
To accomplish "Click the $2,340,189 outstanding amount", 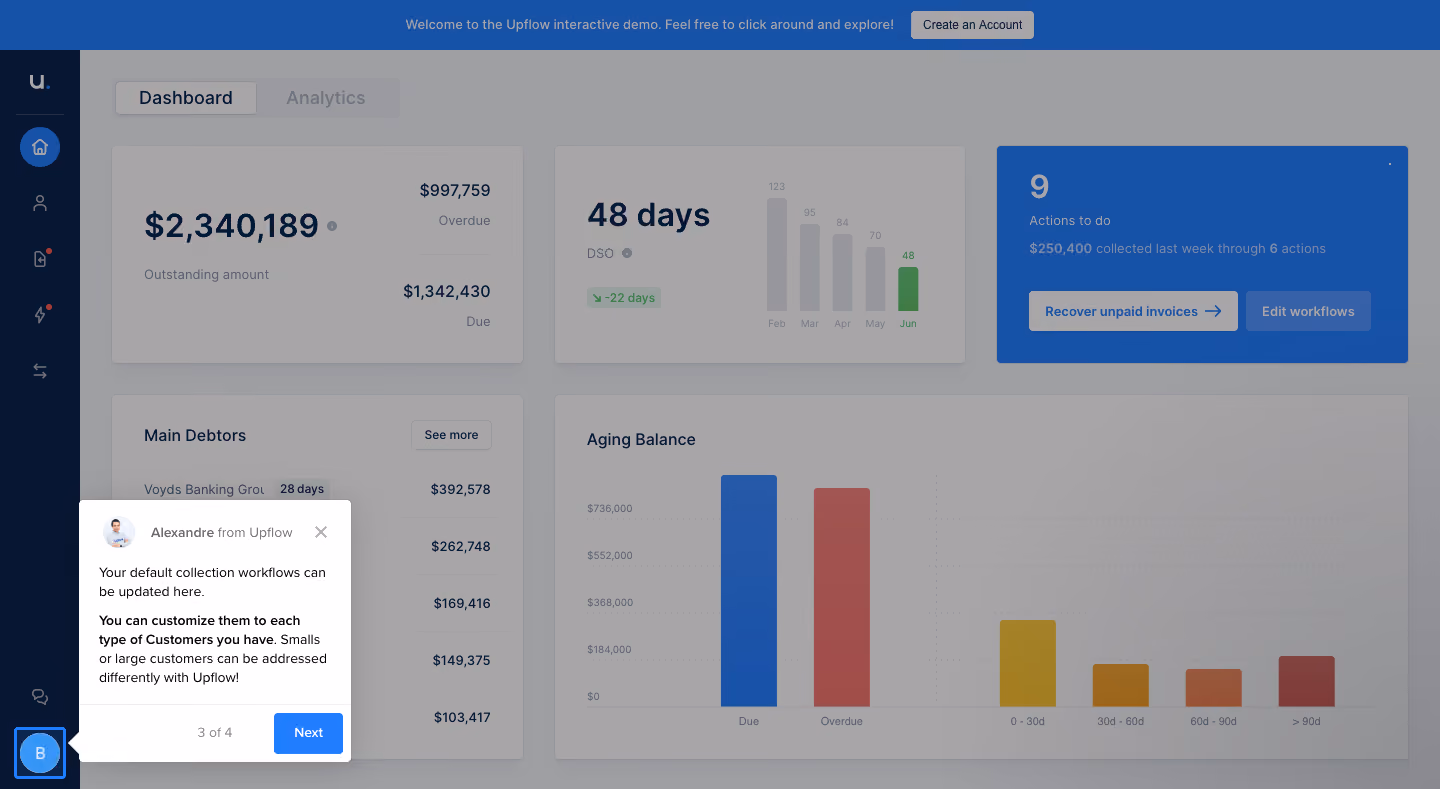I will click(231, 226).
